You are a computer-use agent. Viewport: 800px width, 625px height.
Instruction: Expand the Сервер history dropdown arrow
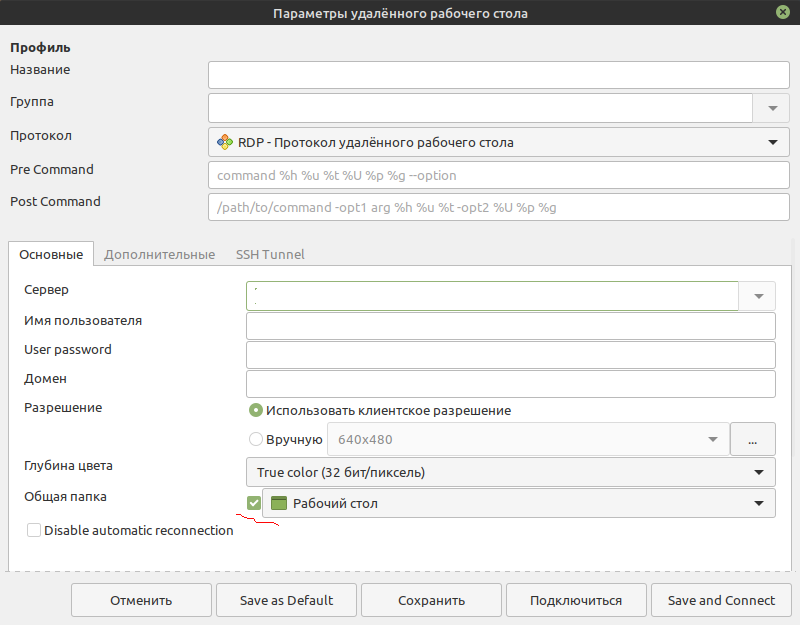click(x=758, y=296)
